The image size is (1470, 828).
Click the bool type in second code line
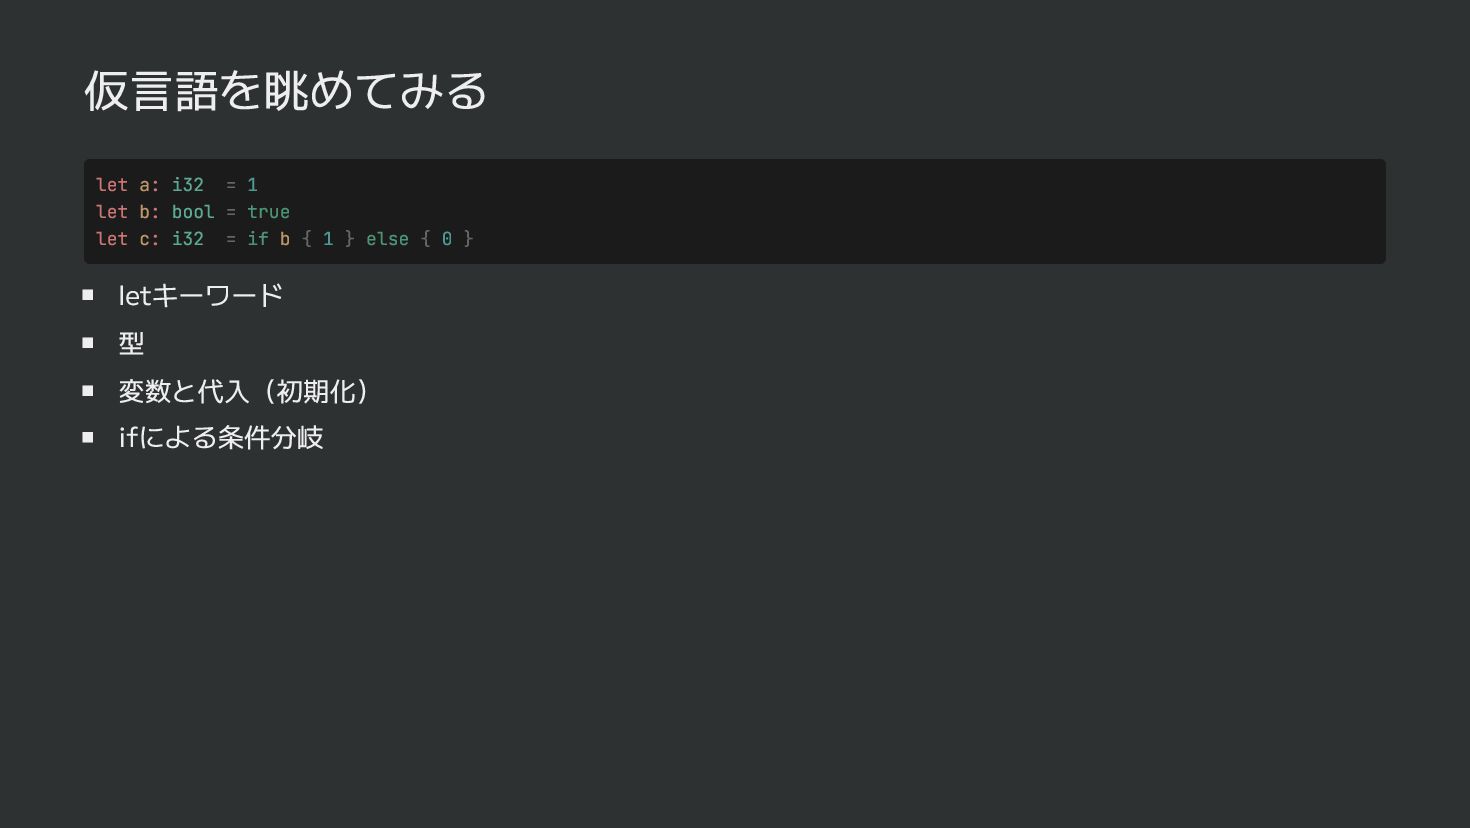click(x=193, y=212)
